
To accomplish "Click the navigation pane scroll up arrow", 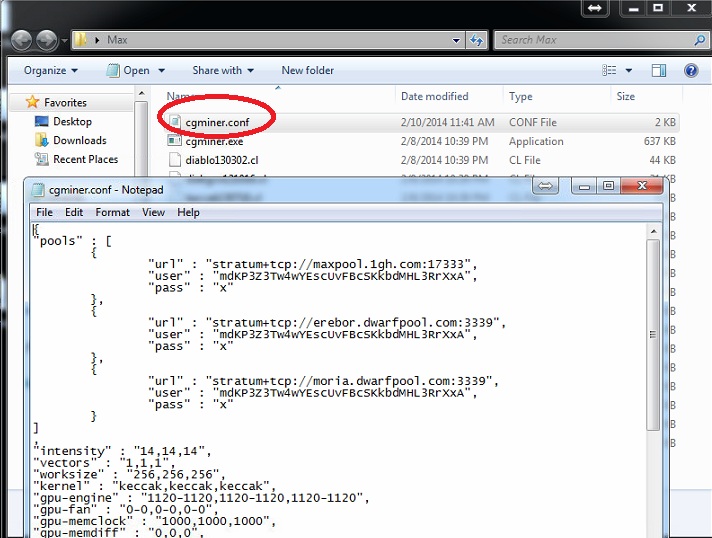I will point(142,93).
